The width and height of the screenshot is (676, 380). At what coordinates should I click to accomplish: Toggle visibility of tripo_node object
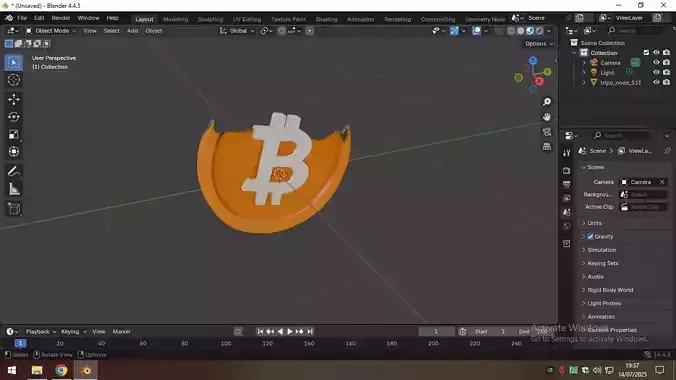[x=656, y=82]
